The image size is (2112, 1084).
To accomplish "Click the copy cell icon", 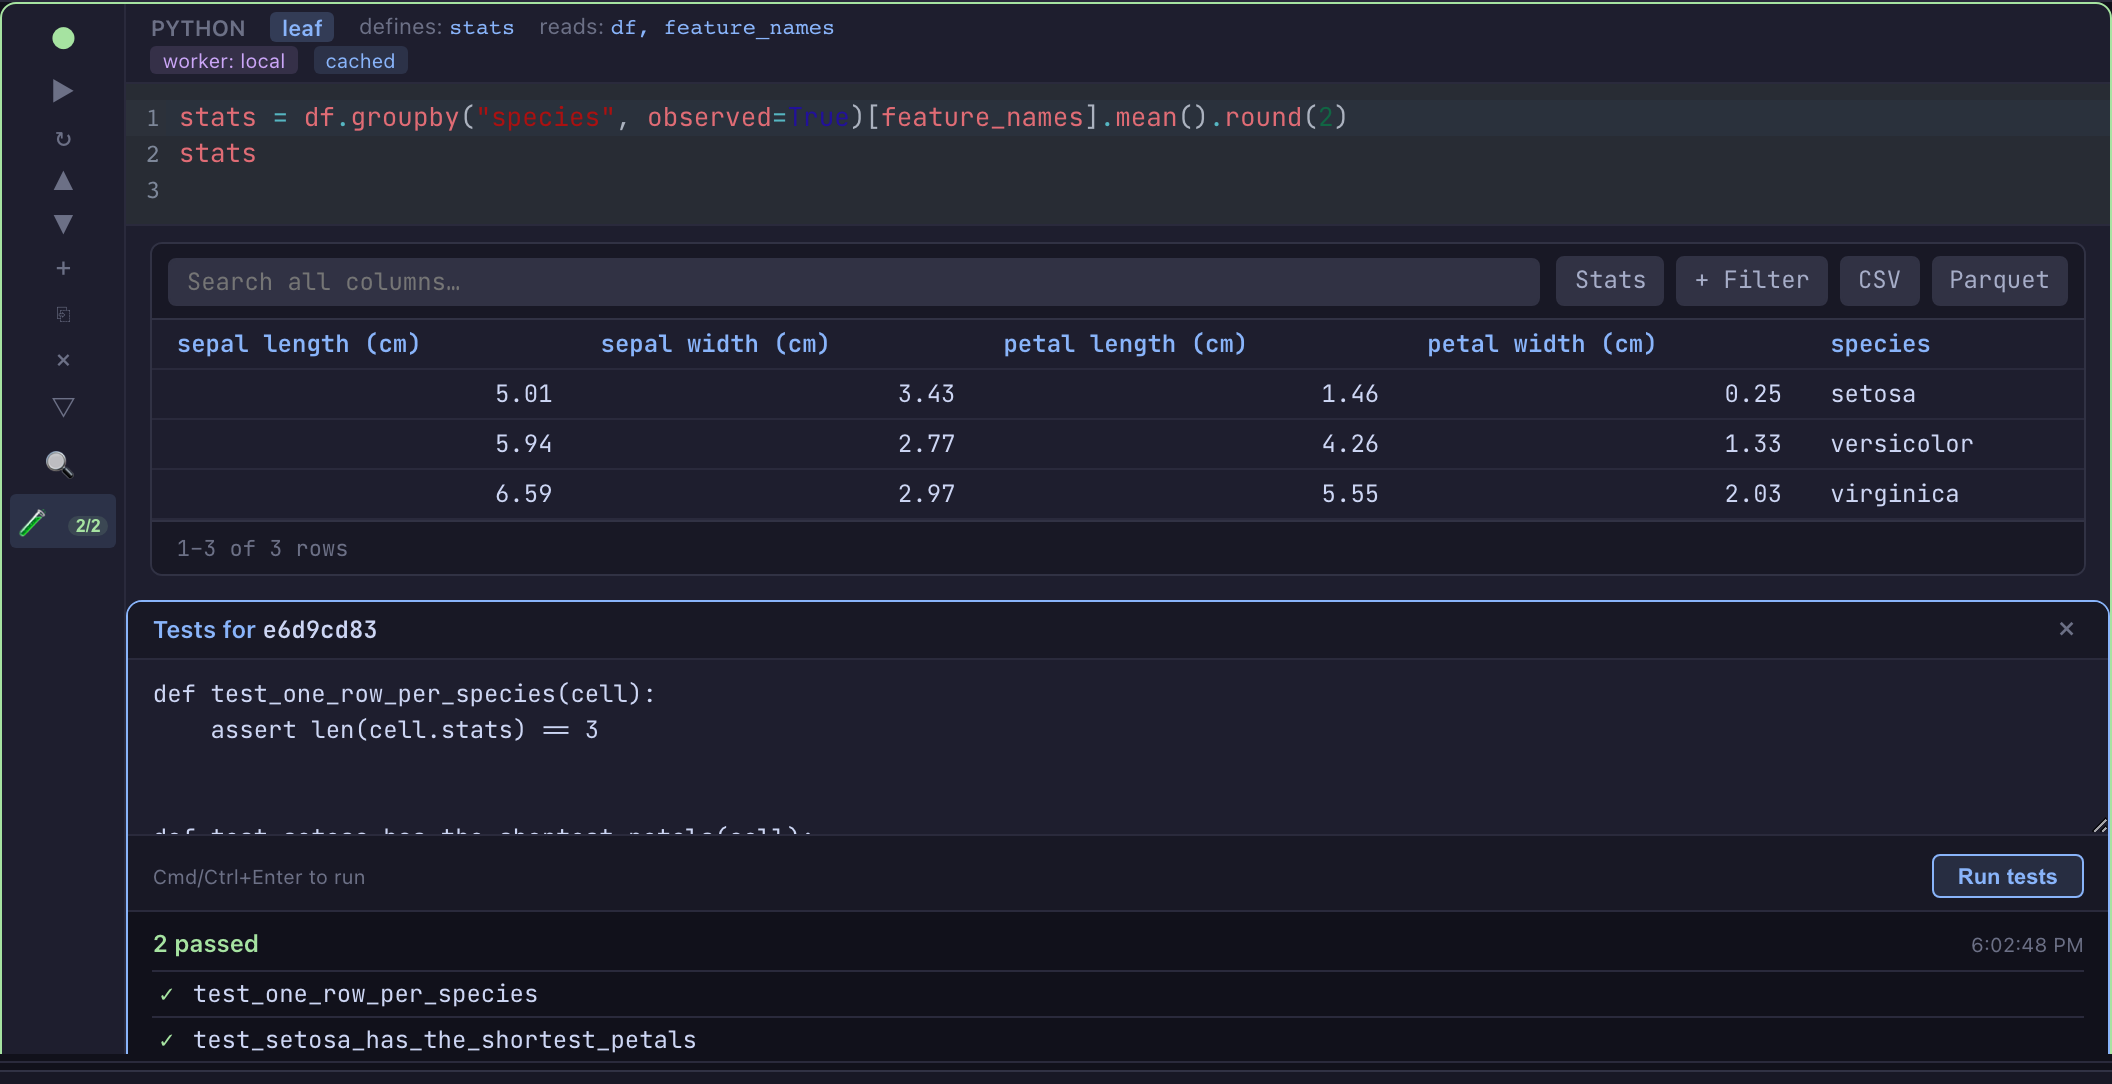I will 63,314.
